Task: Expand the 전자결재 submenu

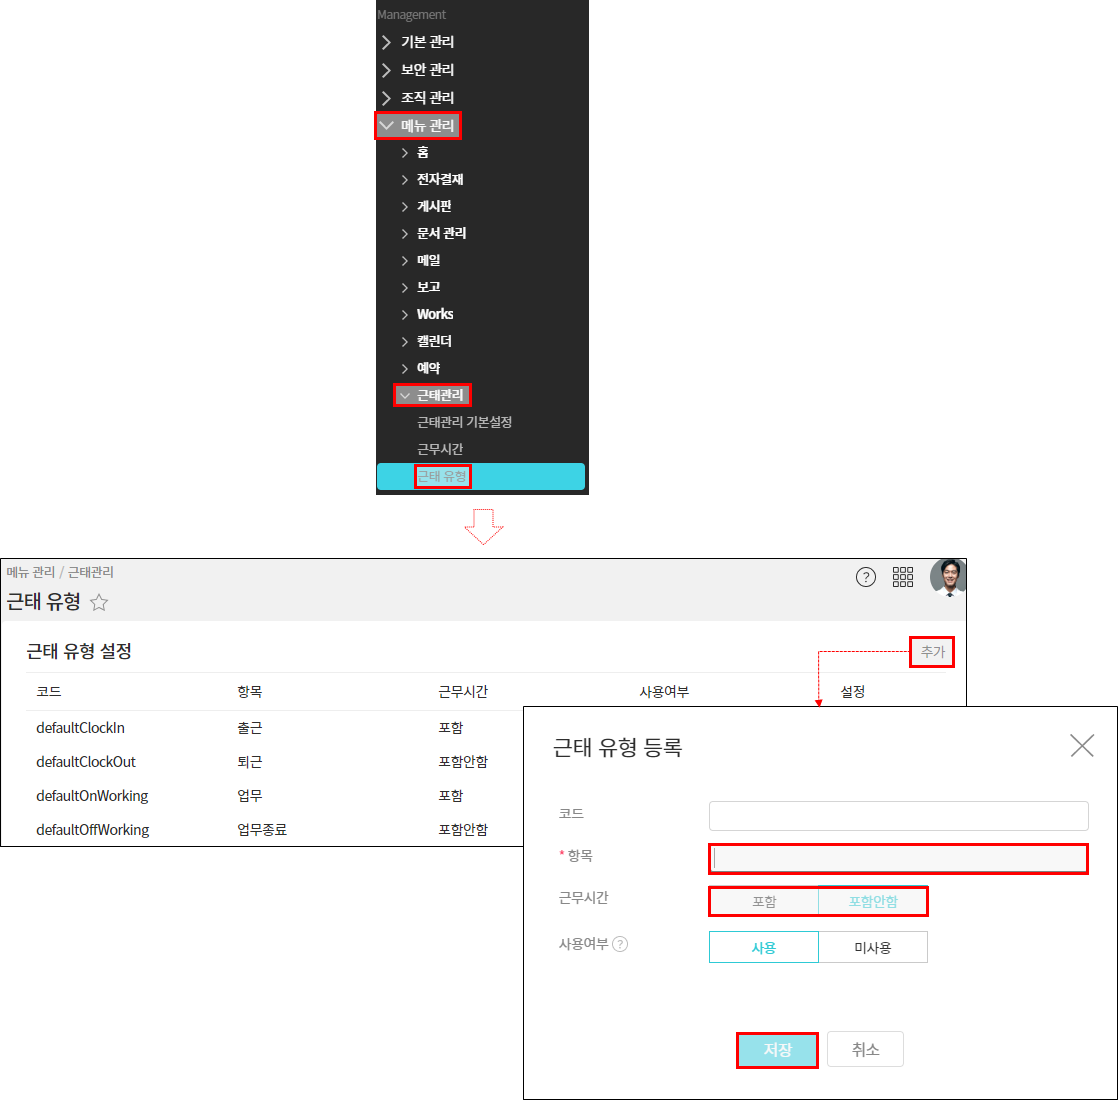Action: coord(439,180)
